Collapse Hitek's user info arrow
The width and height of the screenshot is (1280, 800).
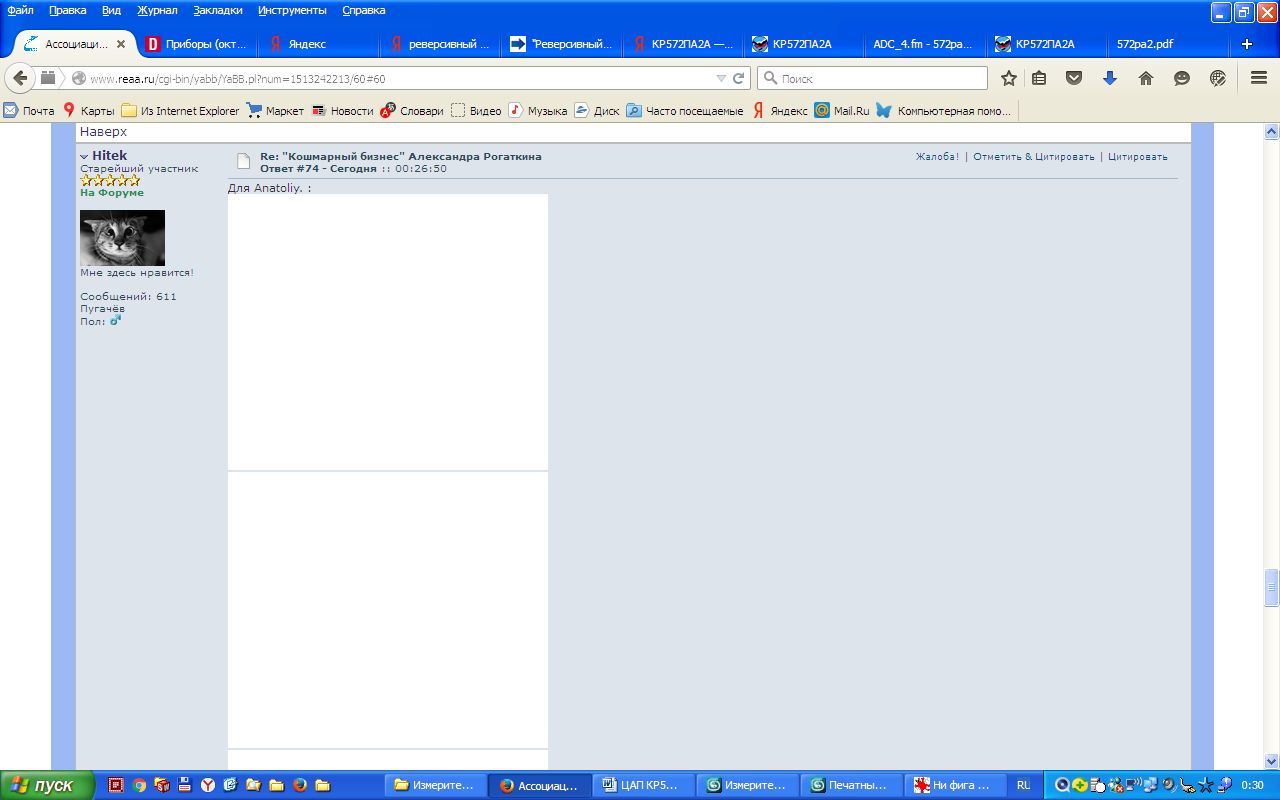coord(84,157)
